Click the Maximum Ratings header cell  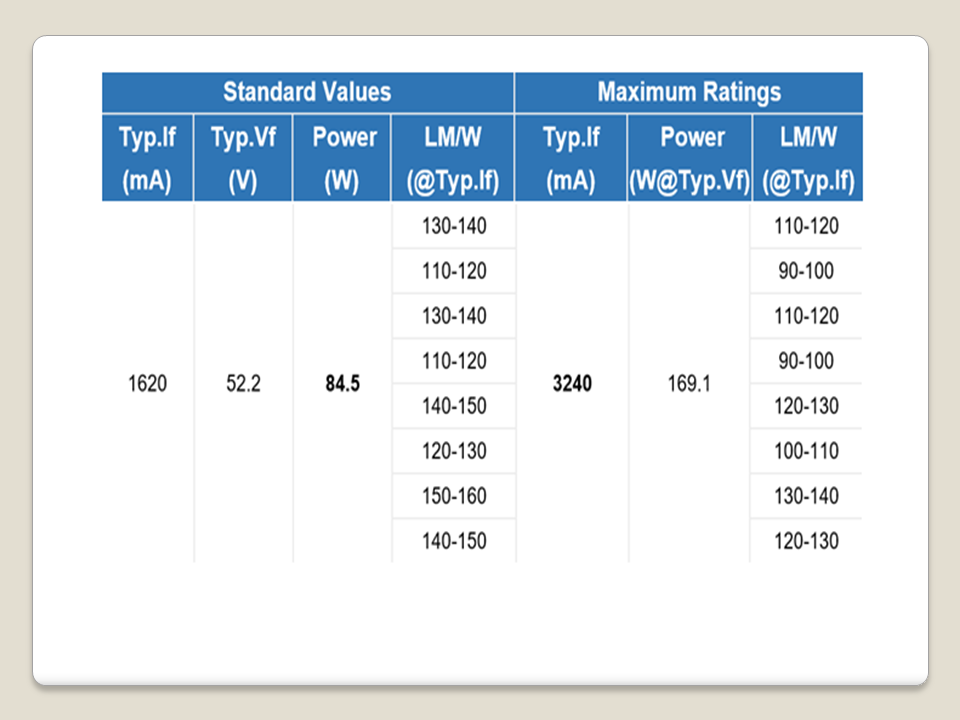(x=688, y=92)
